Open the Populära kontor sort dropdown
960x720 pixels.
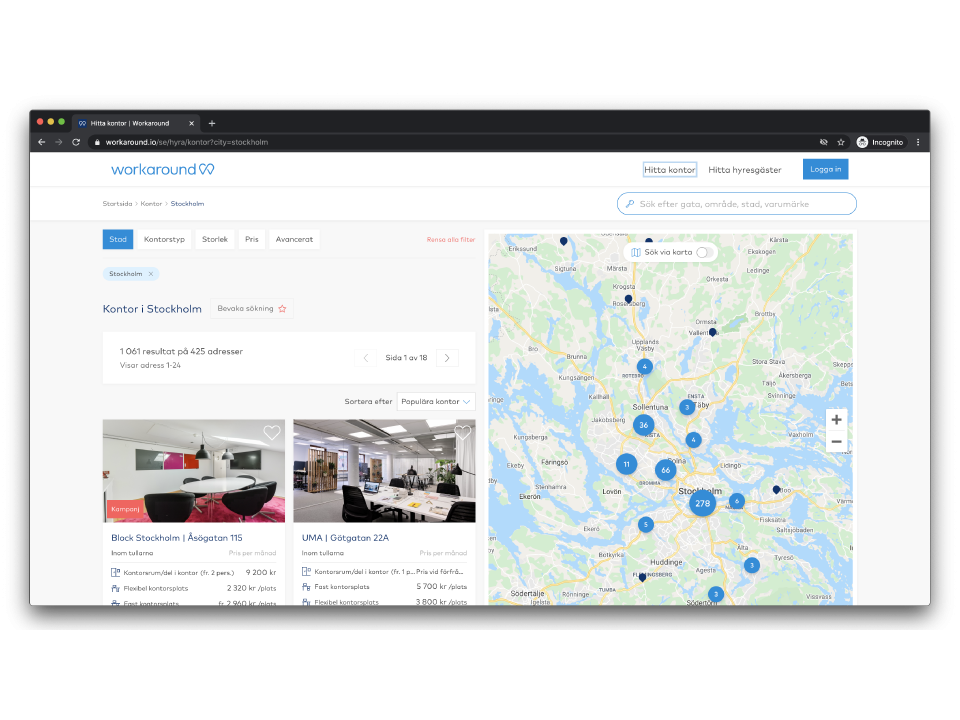(435, 402)
